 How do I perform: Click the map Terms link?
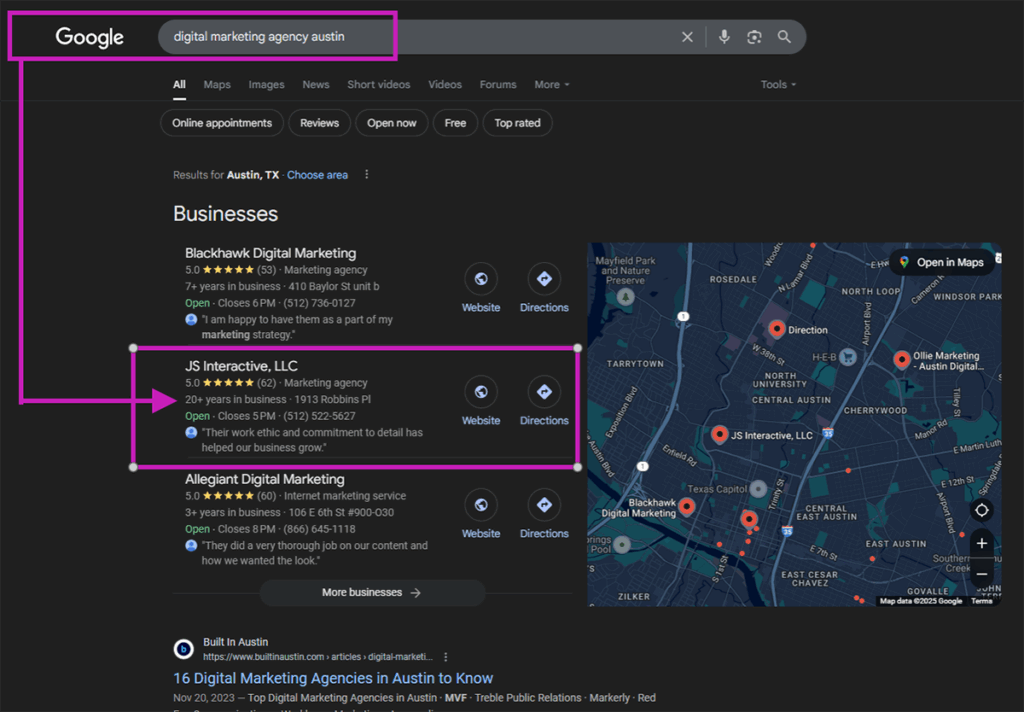(x=981, y=601)
